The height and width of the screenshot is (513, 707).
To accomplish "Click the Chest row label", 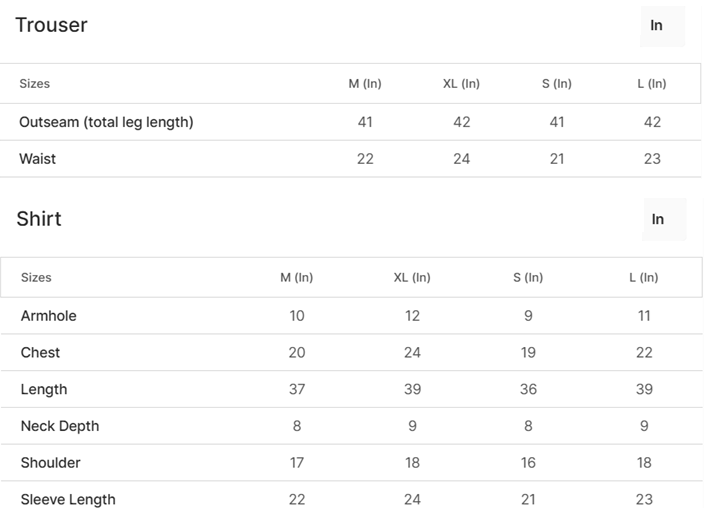I will 40,353.
